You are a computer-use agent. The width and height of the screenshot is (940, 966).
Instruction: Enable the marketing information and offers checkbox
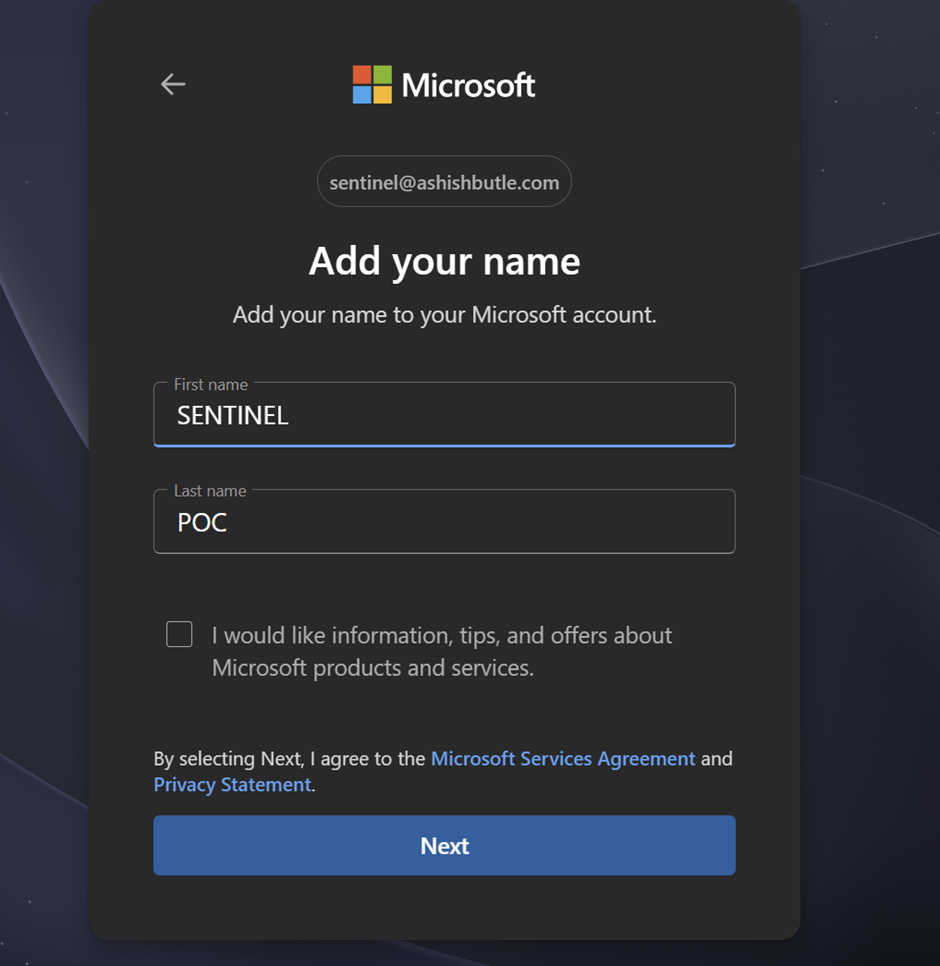pos(179,634)
